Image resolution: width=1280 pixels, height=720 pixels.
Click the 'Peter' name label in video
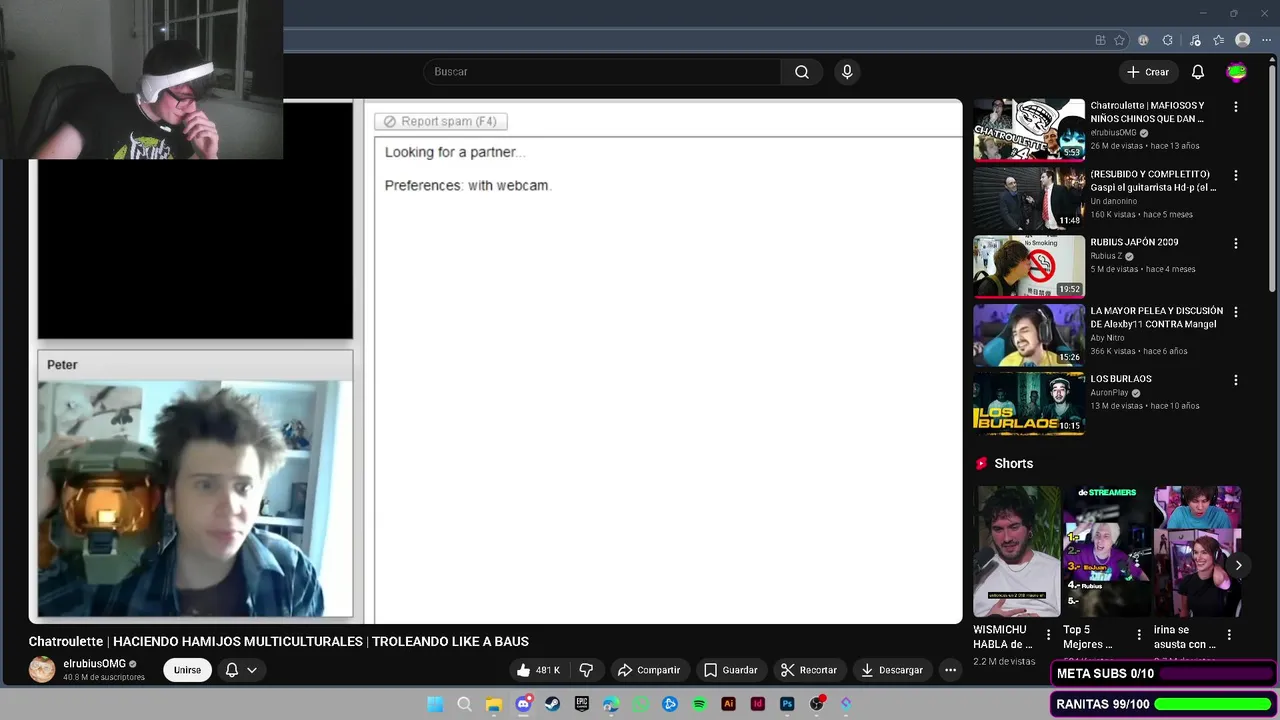[62, 365]
